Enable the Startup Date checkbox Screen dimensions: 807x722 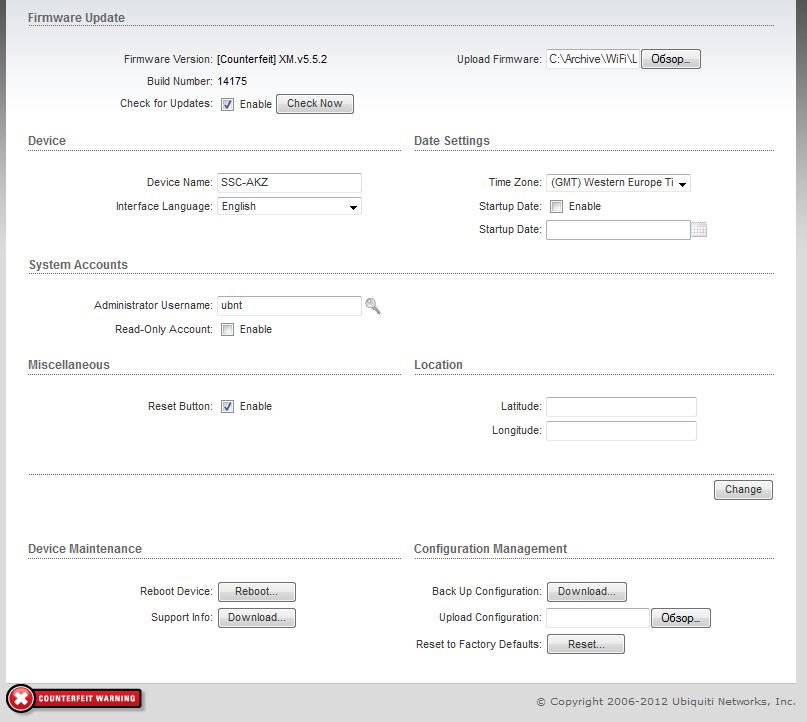[557, 207]
